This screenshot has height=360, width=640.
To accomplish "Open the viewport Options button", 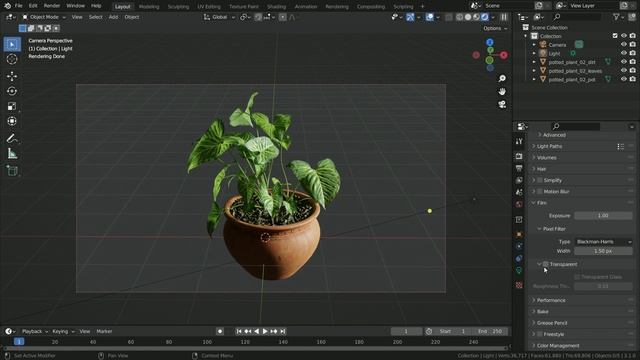I will coord(495,28).
